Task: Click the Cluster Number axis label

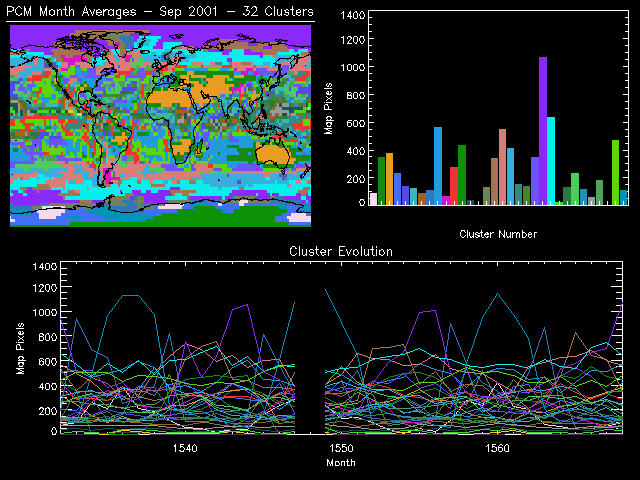Action: point(498,234)
